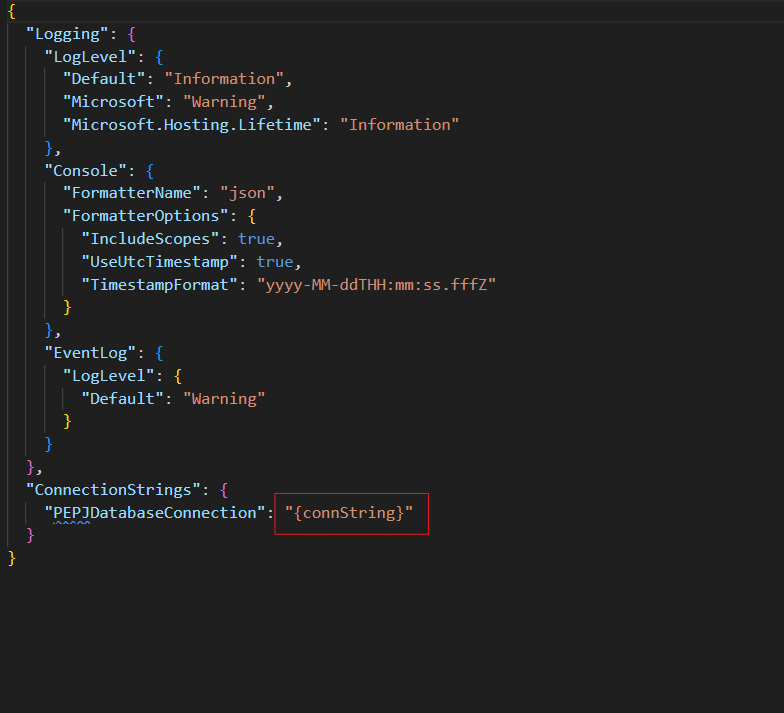This screenshot has width=784, height=713.
Task: Place cursor on the "PEPJDatabaseConnection" key
Action: pyautogui.click(x=155, y=513)
